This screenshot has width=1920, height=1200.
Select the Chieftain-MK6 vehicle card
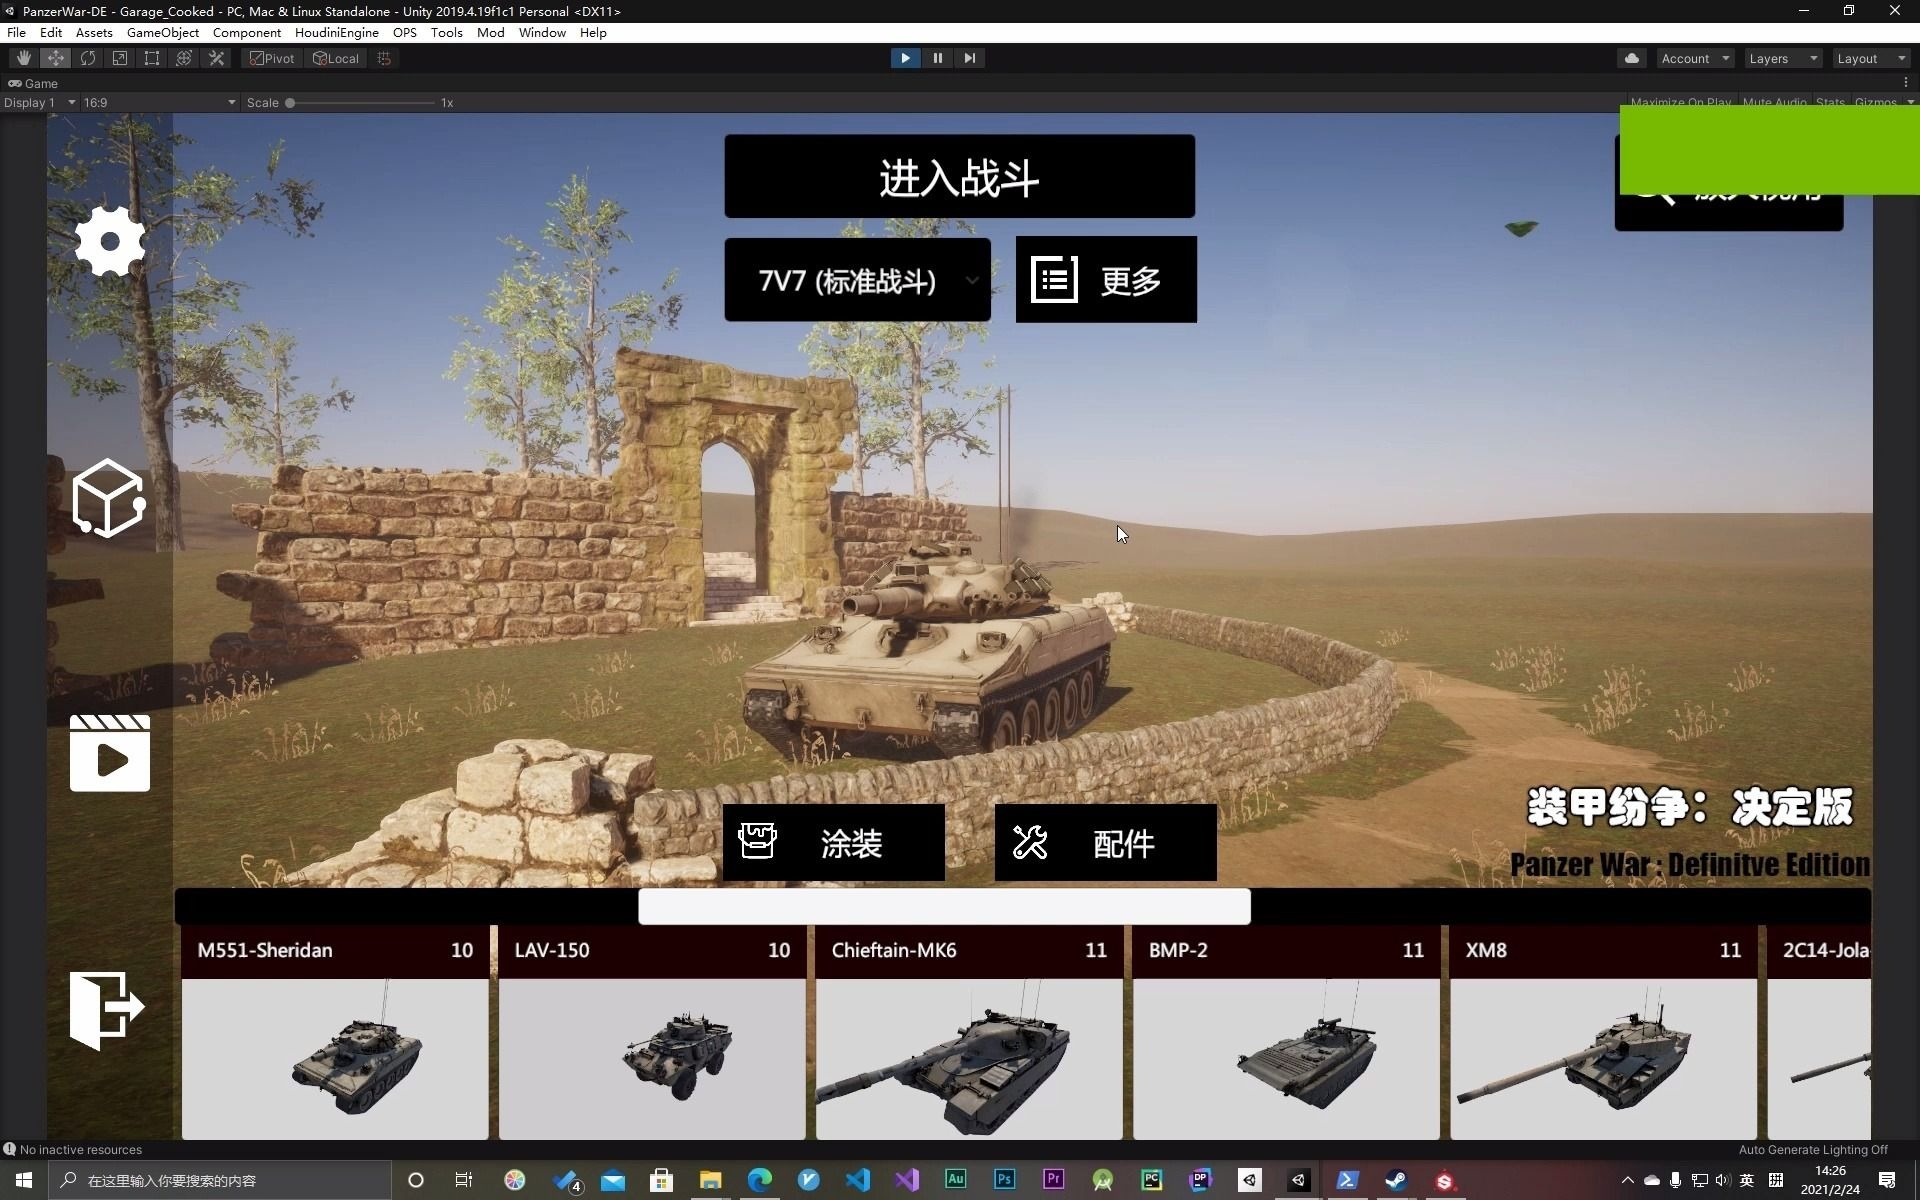click(969, 1032)
